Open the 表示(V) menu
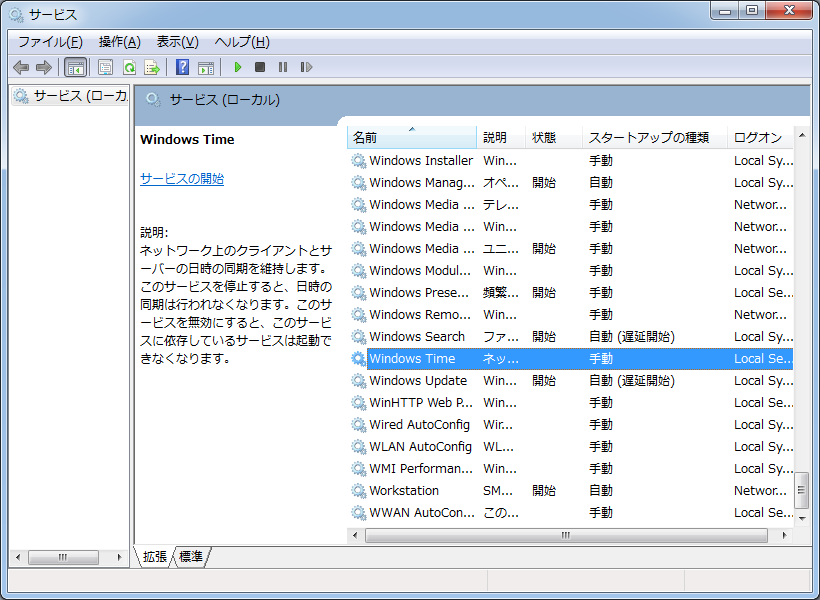Screen dimensions: 820x600 [x=177, y=41]
